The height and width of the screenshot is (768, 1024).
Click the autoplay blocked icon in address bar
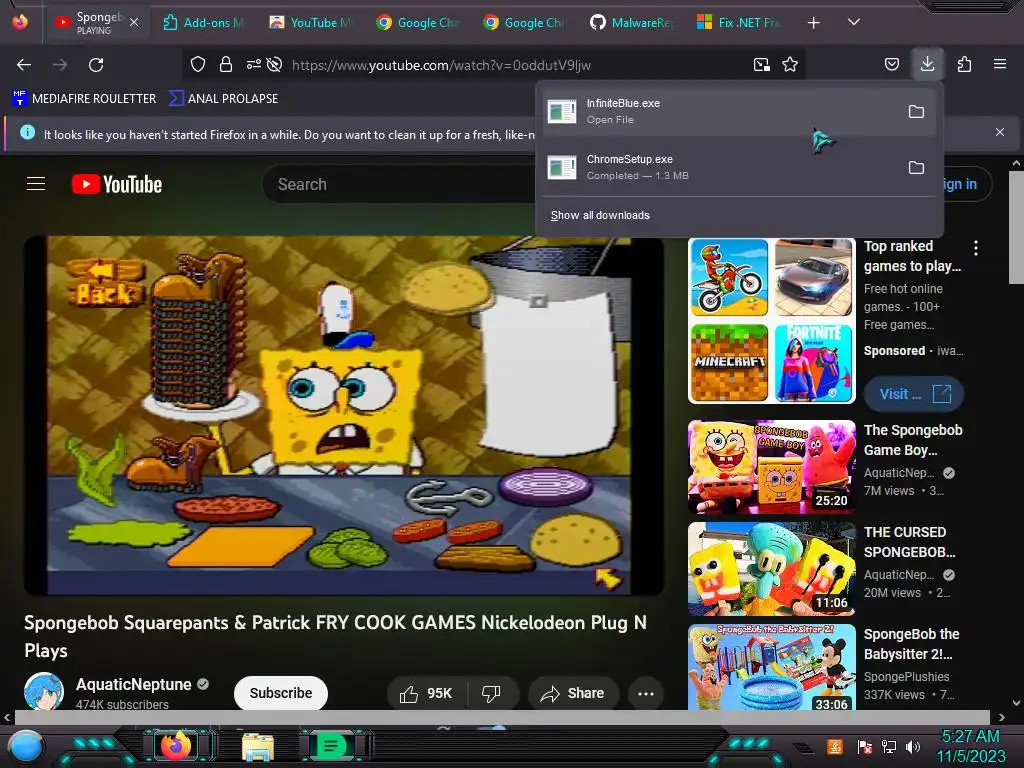point(275,64)
